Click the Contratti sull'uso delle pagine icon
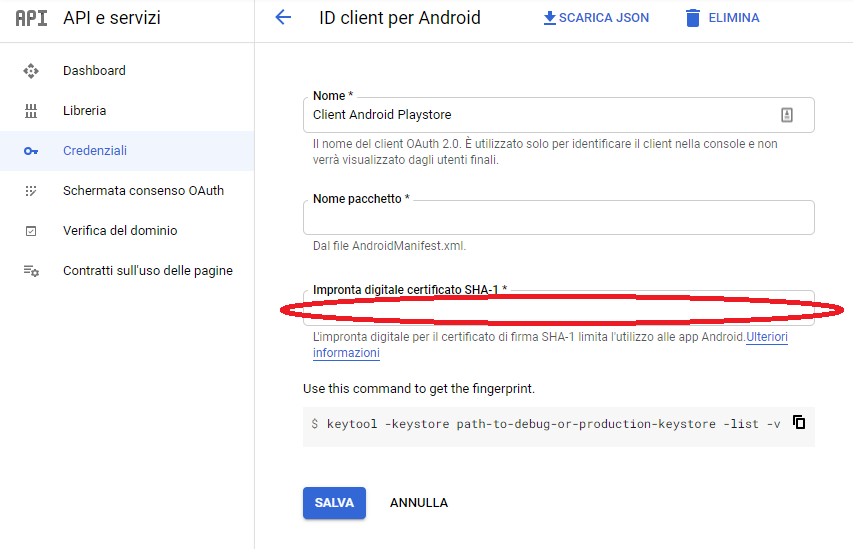Viewport: 853px width, 549px height. [x=31, y=270]
